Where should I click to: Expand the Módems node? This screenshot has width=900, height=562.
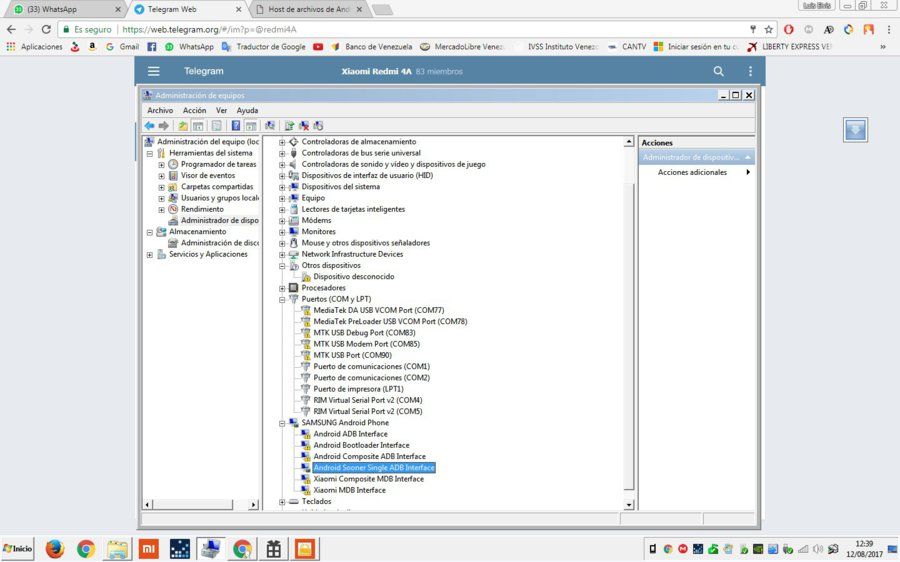click(282, 221)
